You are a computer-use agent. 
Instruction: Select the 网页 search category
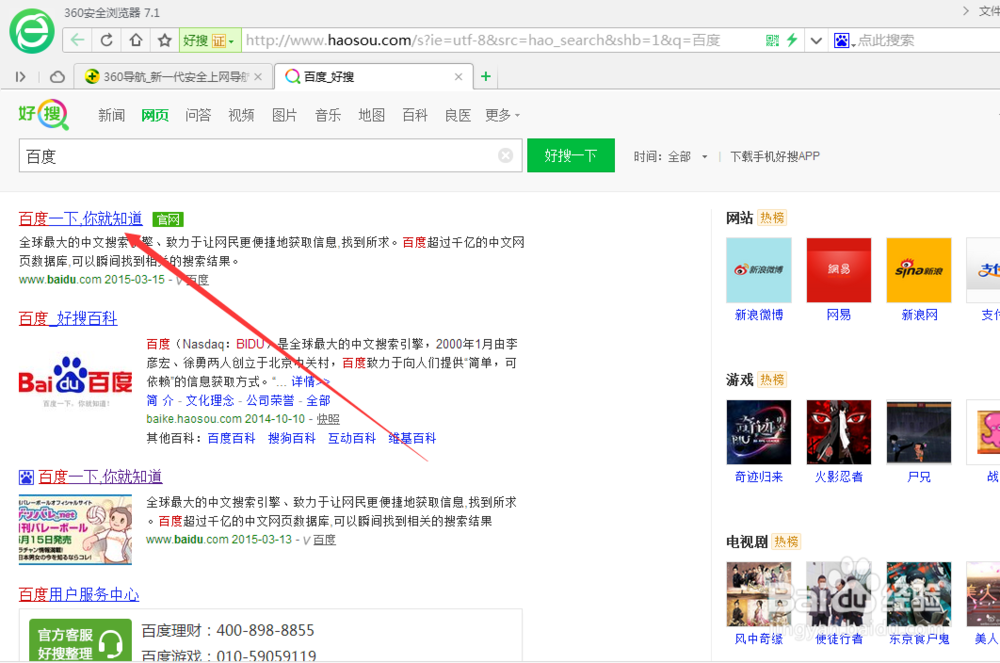pyautogui.click(x=155, y=115)
